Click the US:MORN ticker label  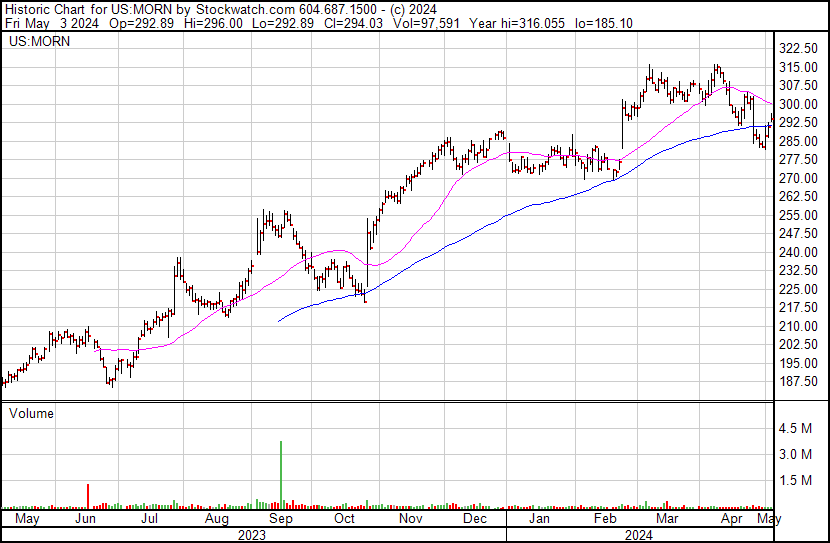tap(35, 43)
